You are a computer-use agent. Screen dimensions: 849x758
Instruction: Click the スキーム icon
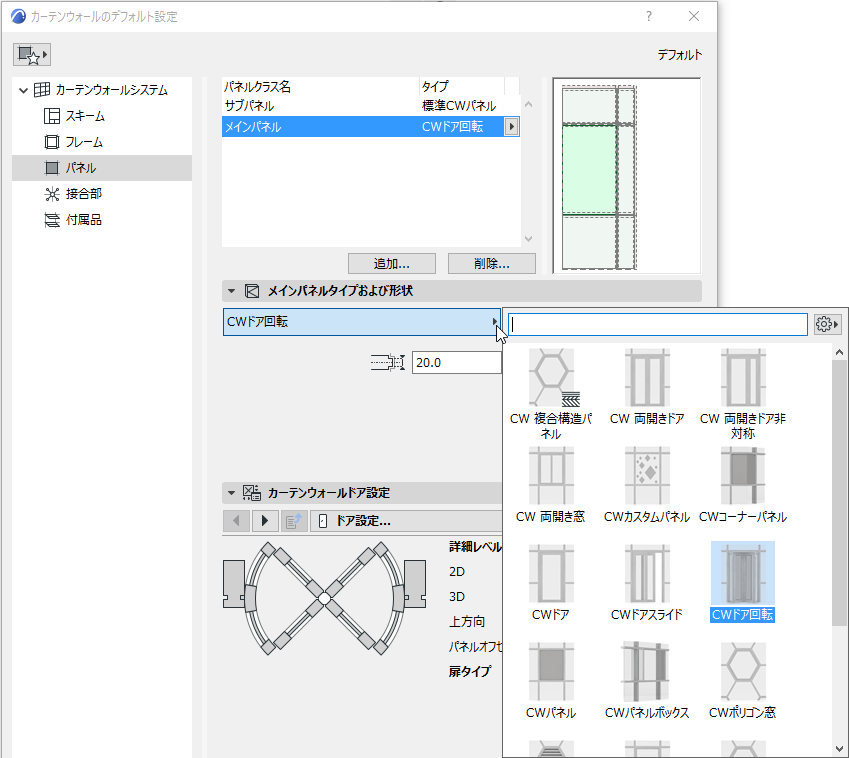click(x=51, y=116)
